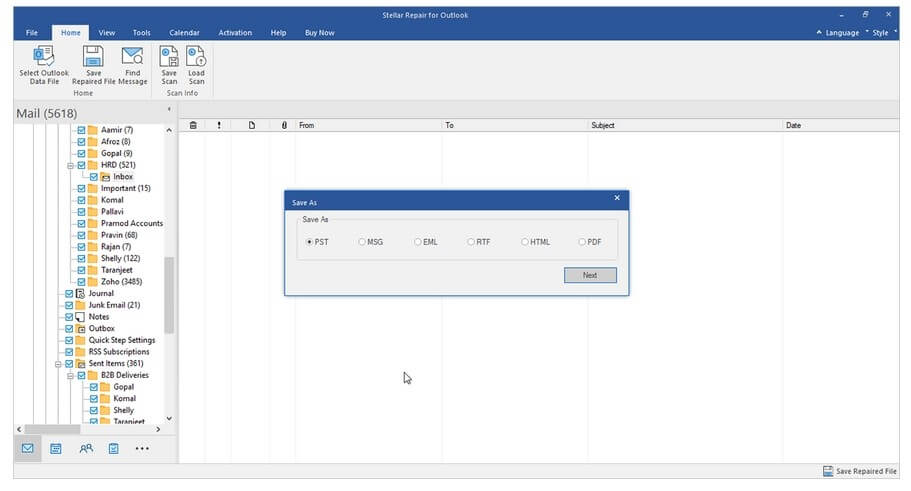Click folder tree scroll up arrow
The height and width of the screenshot is (491, 911).
tap(169, 130)
